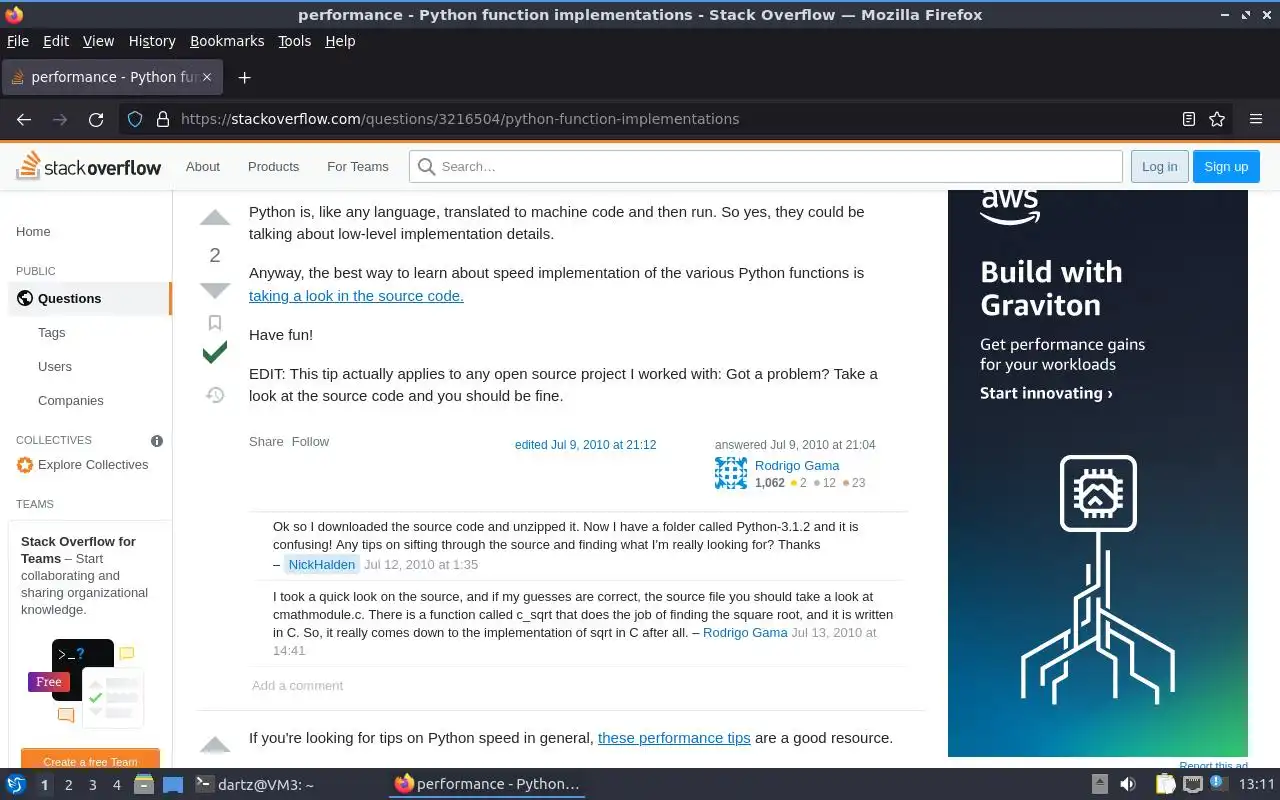Click the For Teams header link
Image resolution: width=1280 pixels, height=800 pixels.
tap(358, 167)
